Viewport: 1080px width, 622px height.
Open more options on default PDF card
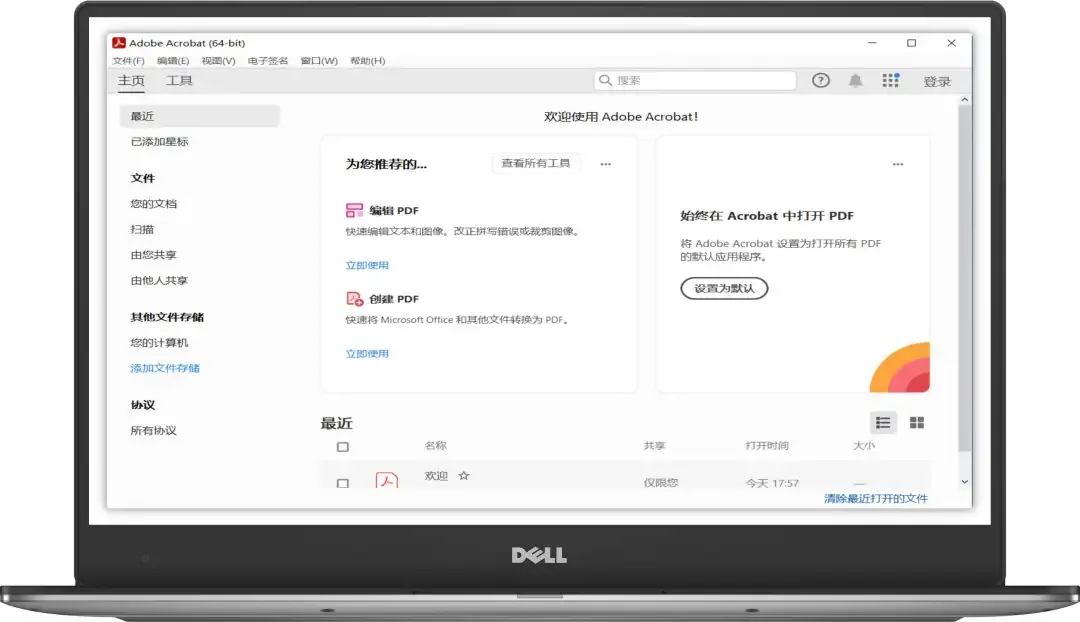click(897, 164)
